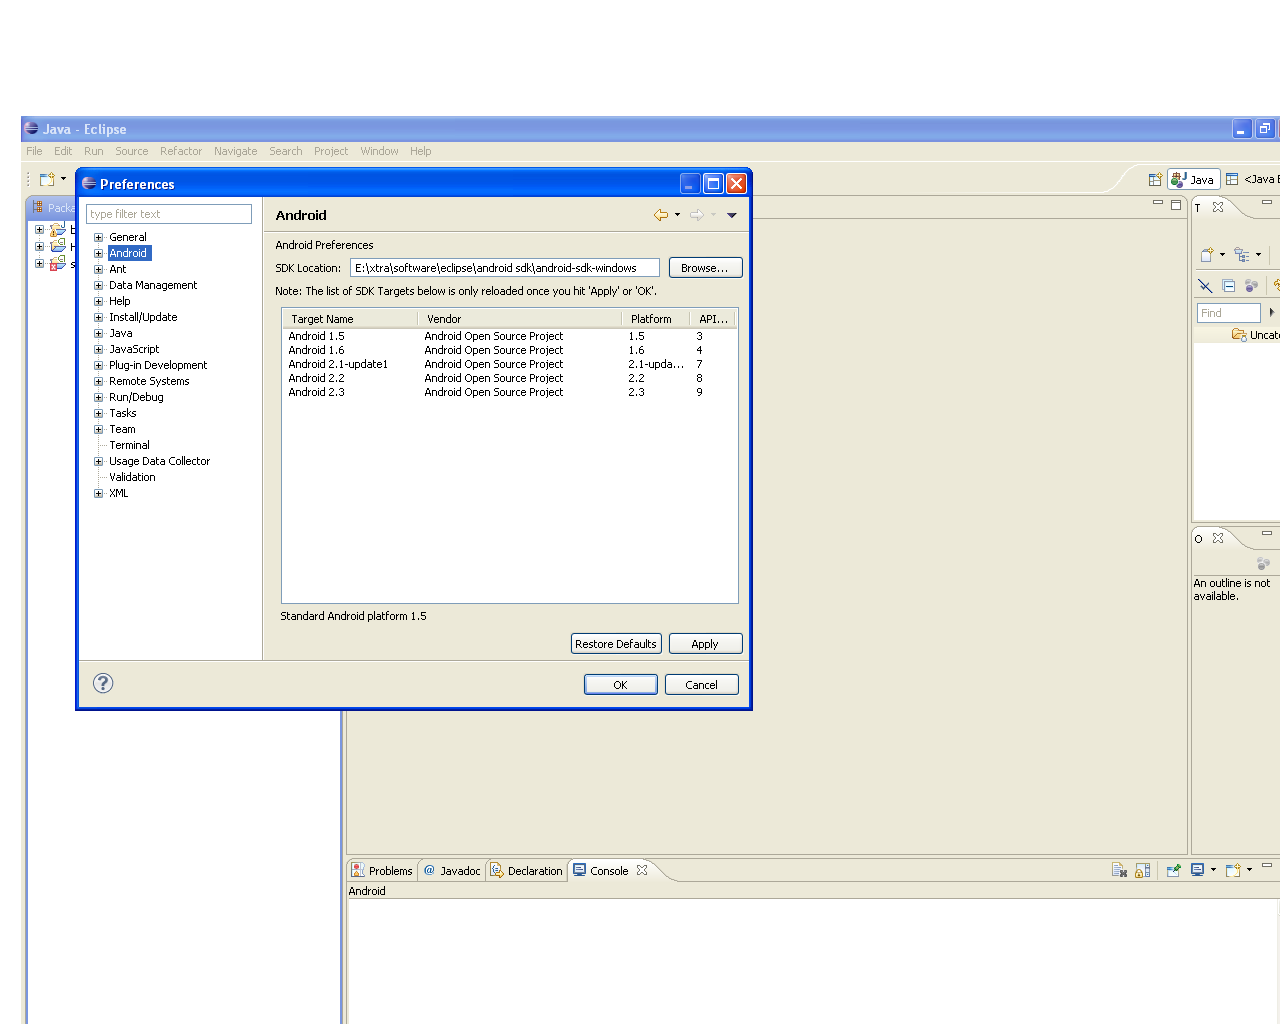
Task: Click the yellow back arrow in Preferences
Action: tap(661, 215)
